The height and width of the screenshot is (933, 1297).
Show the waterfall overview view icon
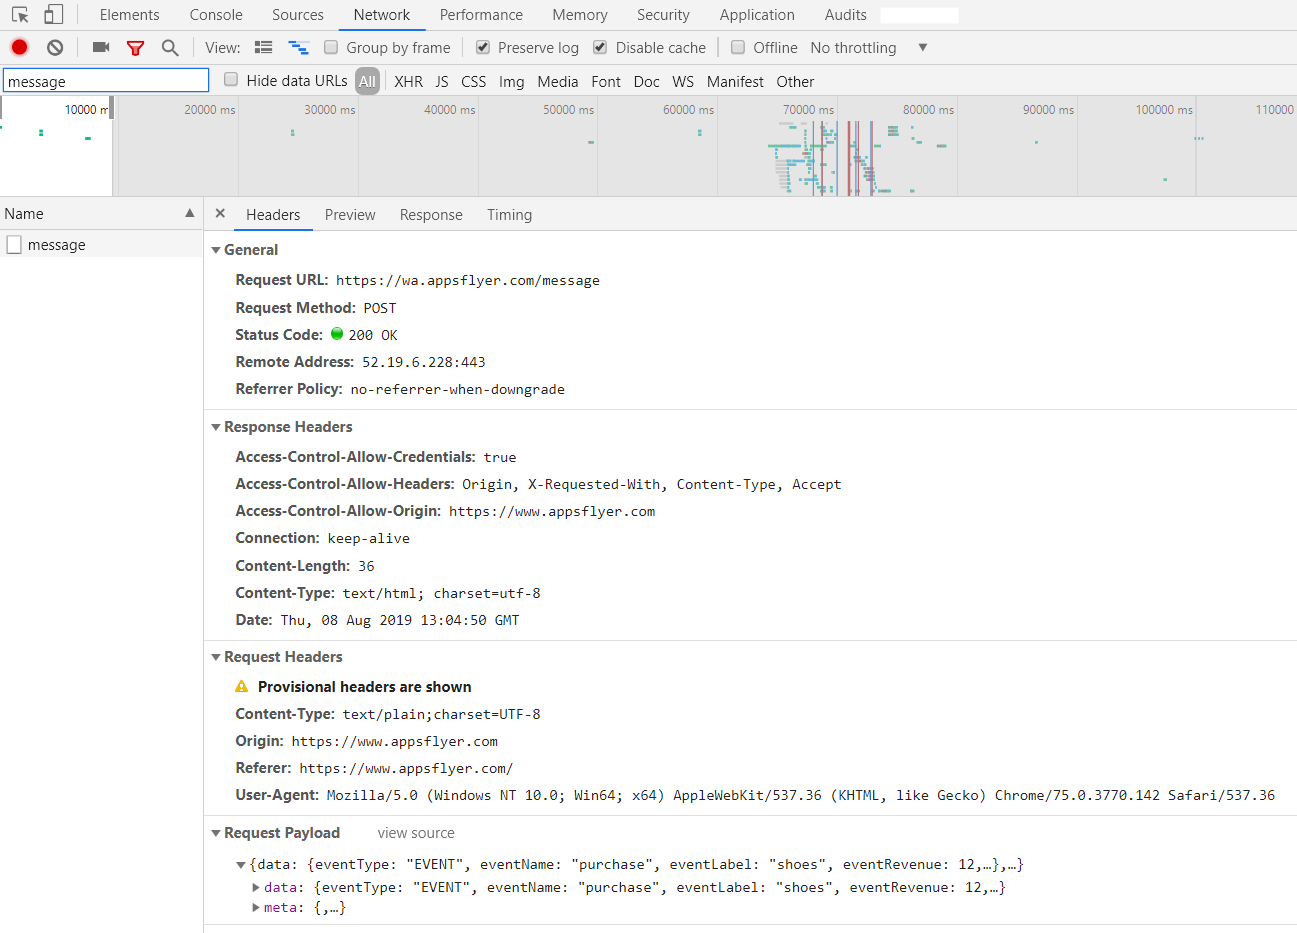tap(298, 47)
